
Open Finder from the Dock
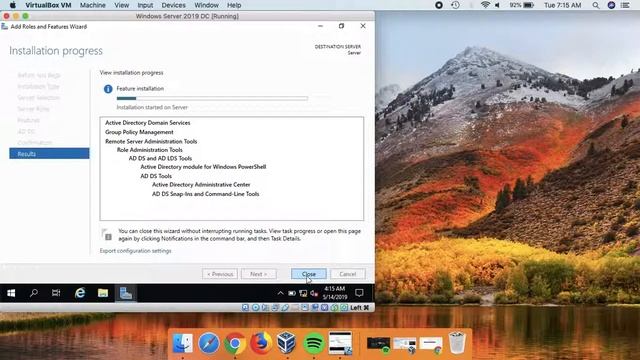click(182, 343)
